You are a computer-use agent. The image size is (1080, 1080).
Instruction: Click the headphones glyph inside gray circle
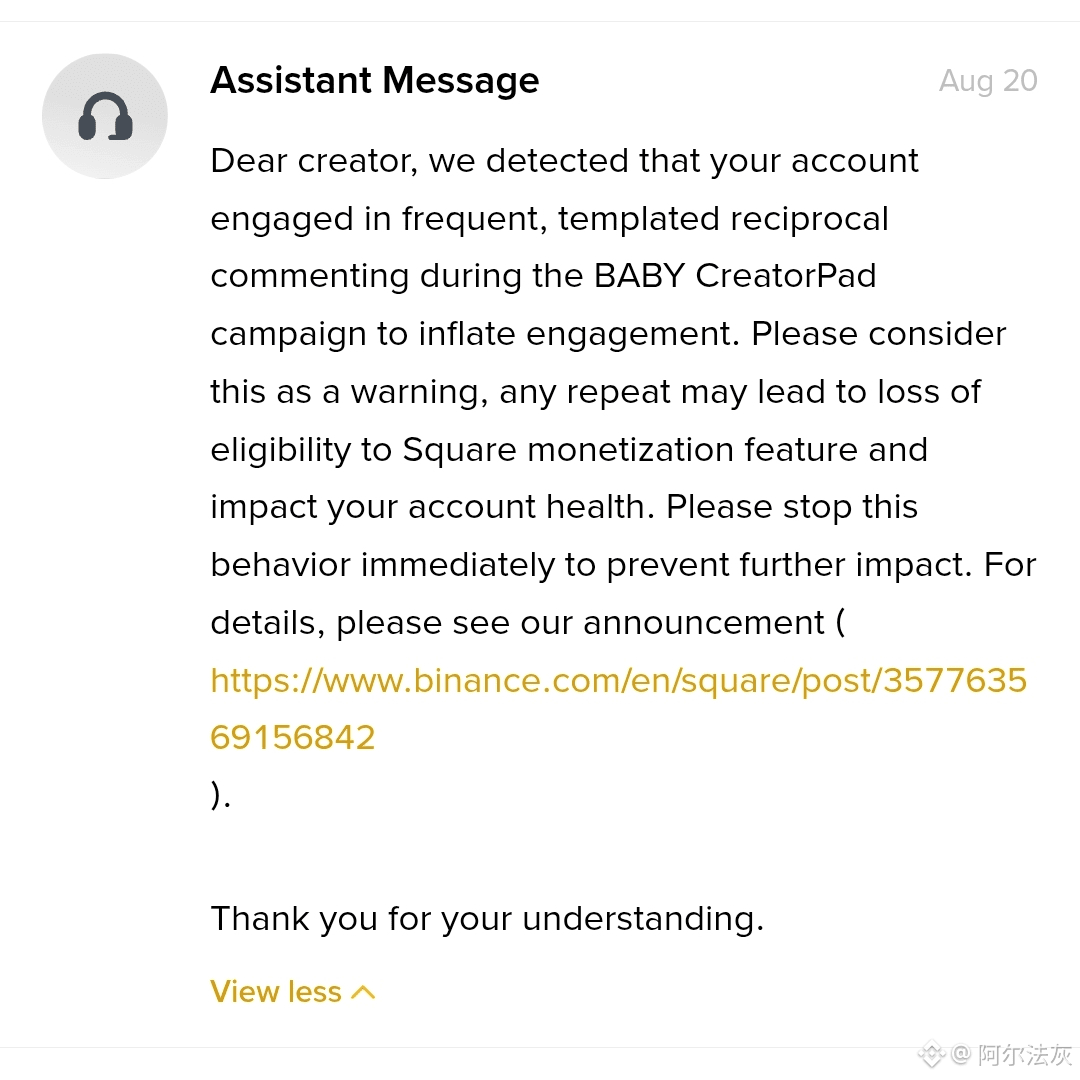[105, 116]
